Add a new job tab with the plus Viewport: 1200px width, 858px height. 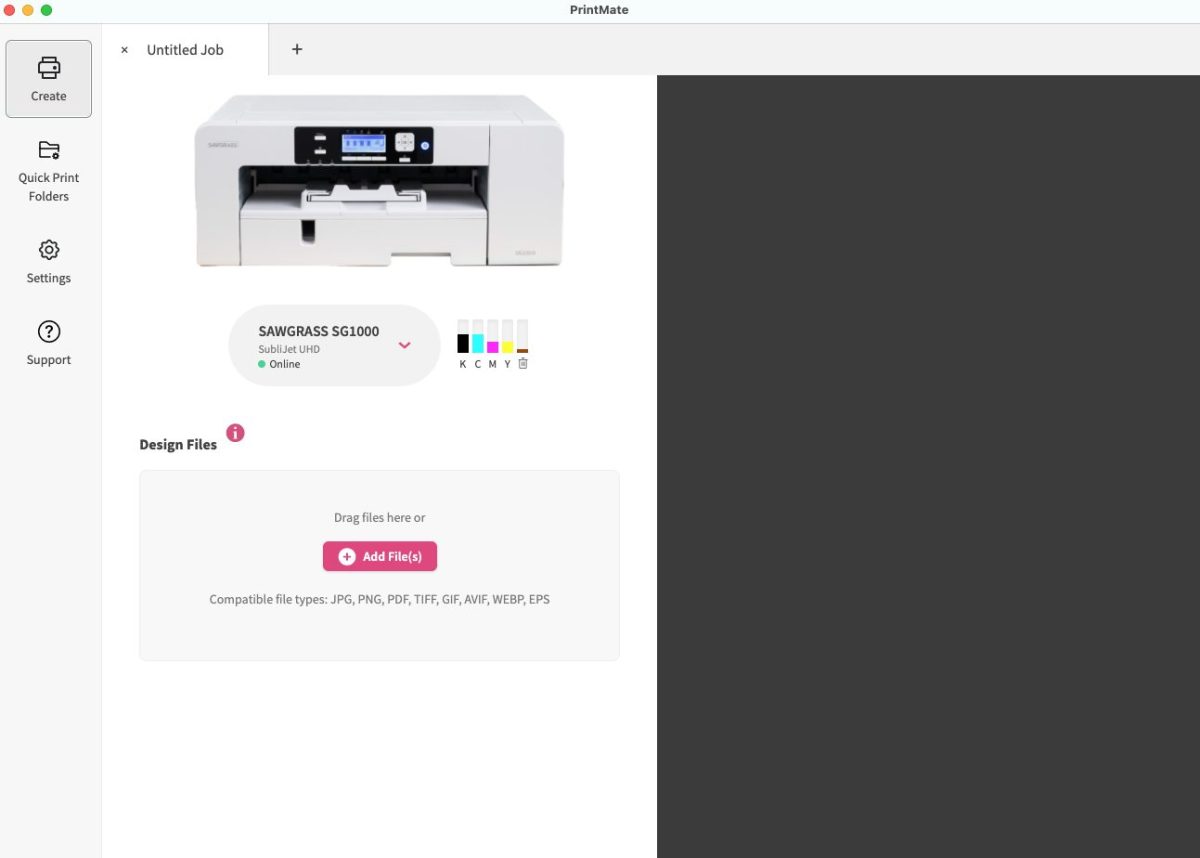click(297, 49)
